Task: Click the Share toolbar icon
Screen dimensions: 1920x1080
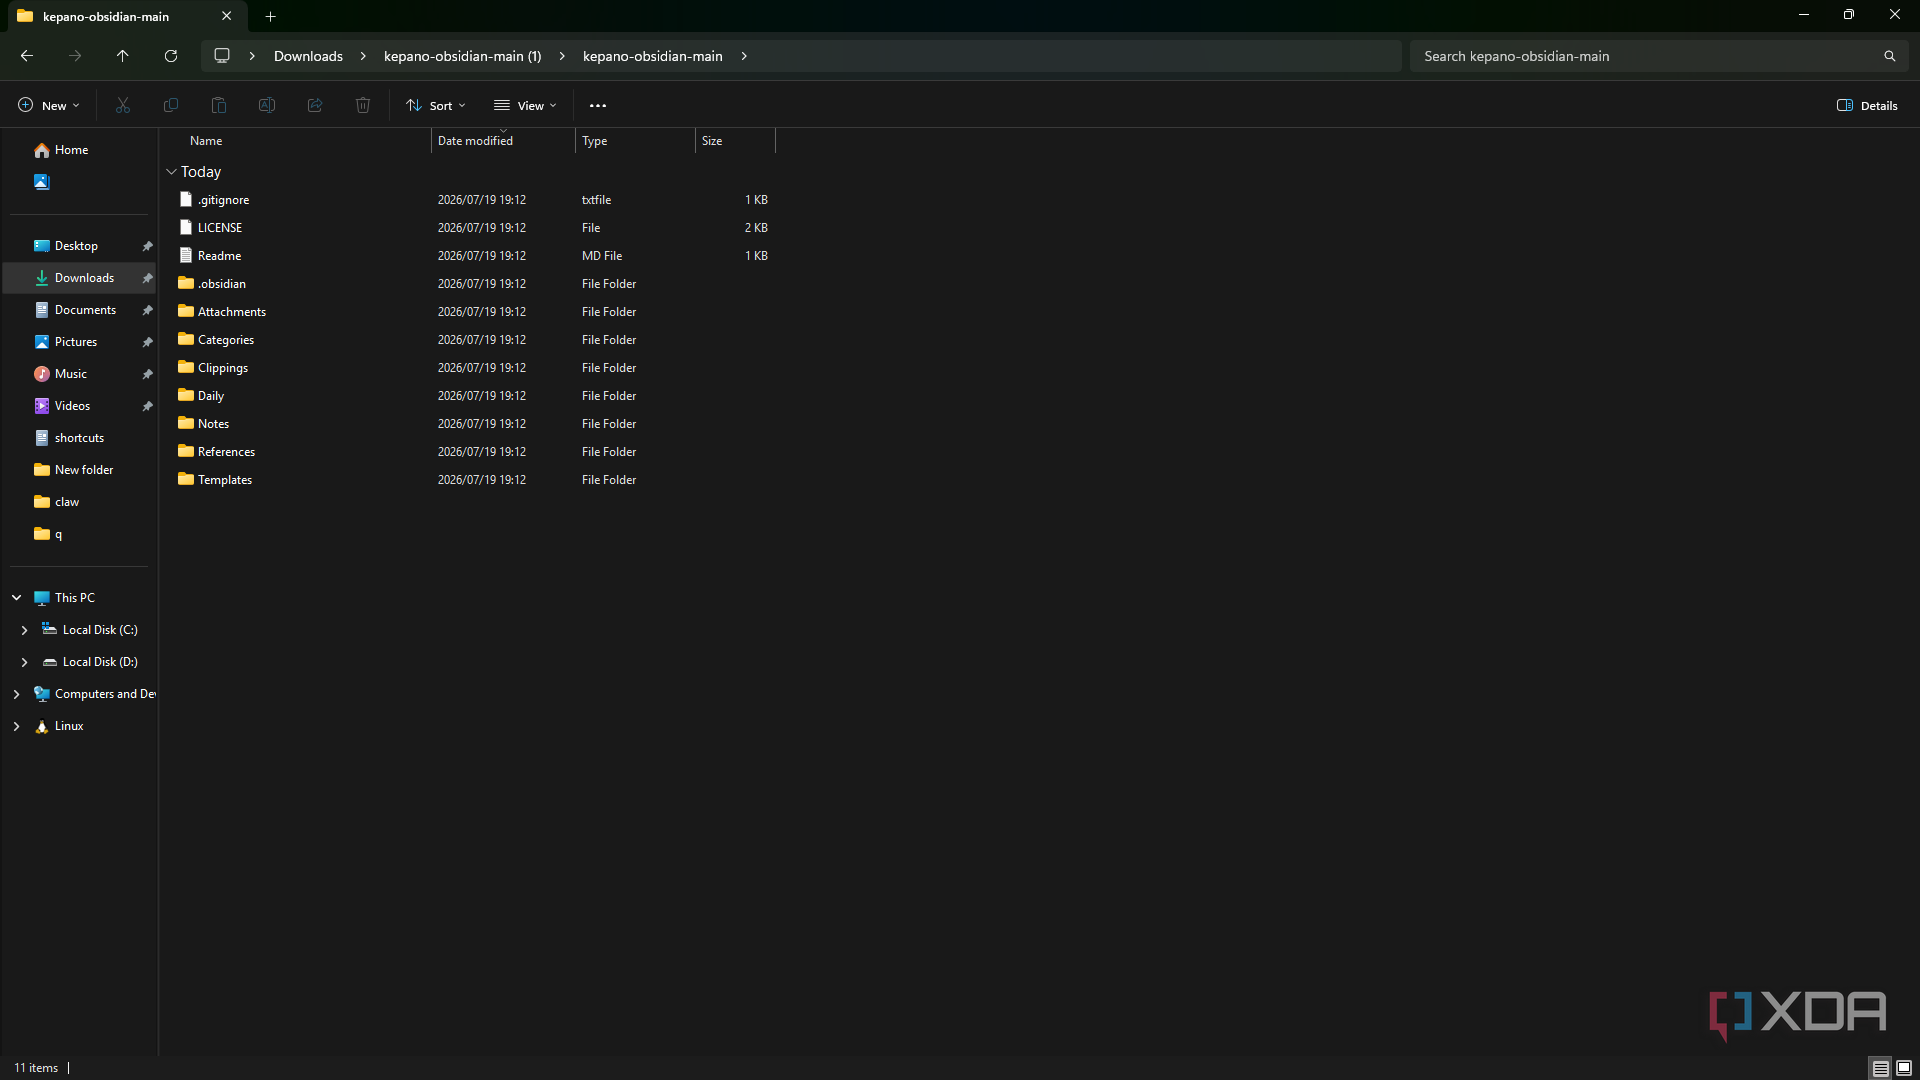Action: pos(315,105)
